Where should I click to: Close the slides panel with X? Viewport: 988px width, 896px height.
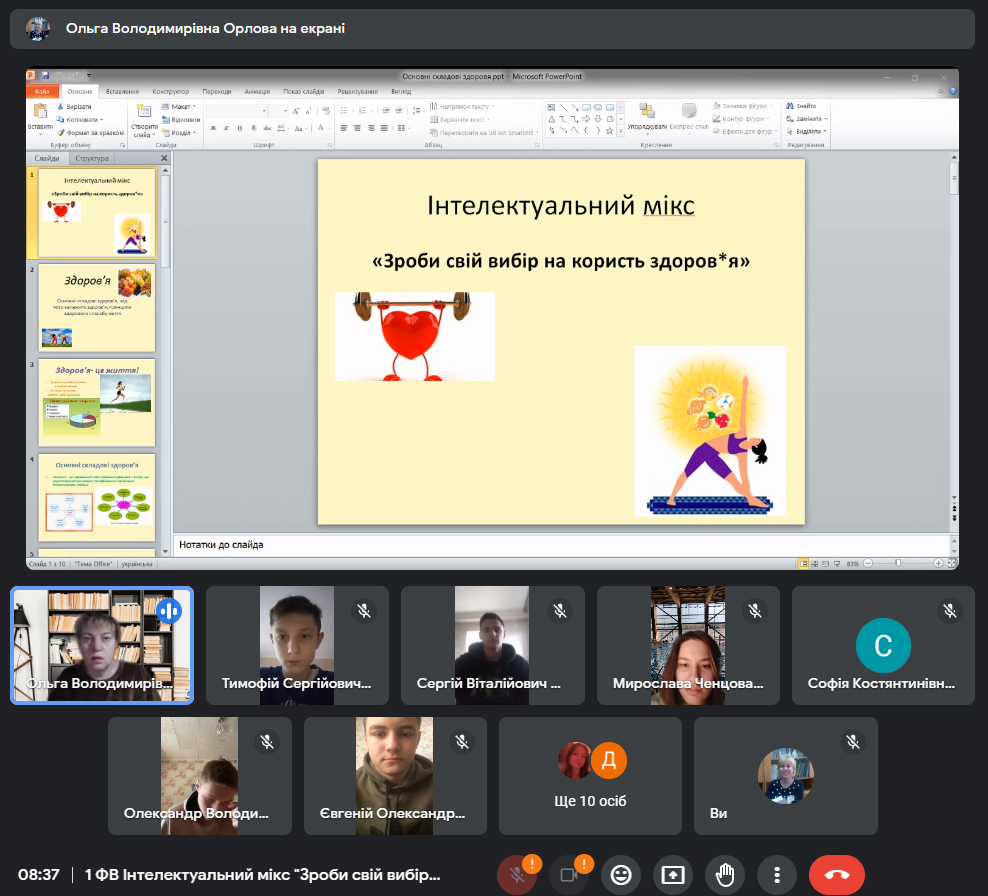pos(164,158)
